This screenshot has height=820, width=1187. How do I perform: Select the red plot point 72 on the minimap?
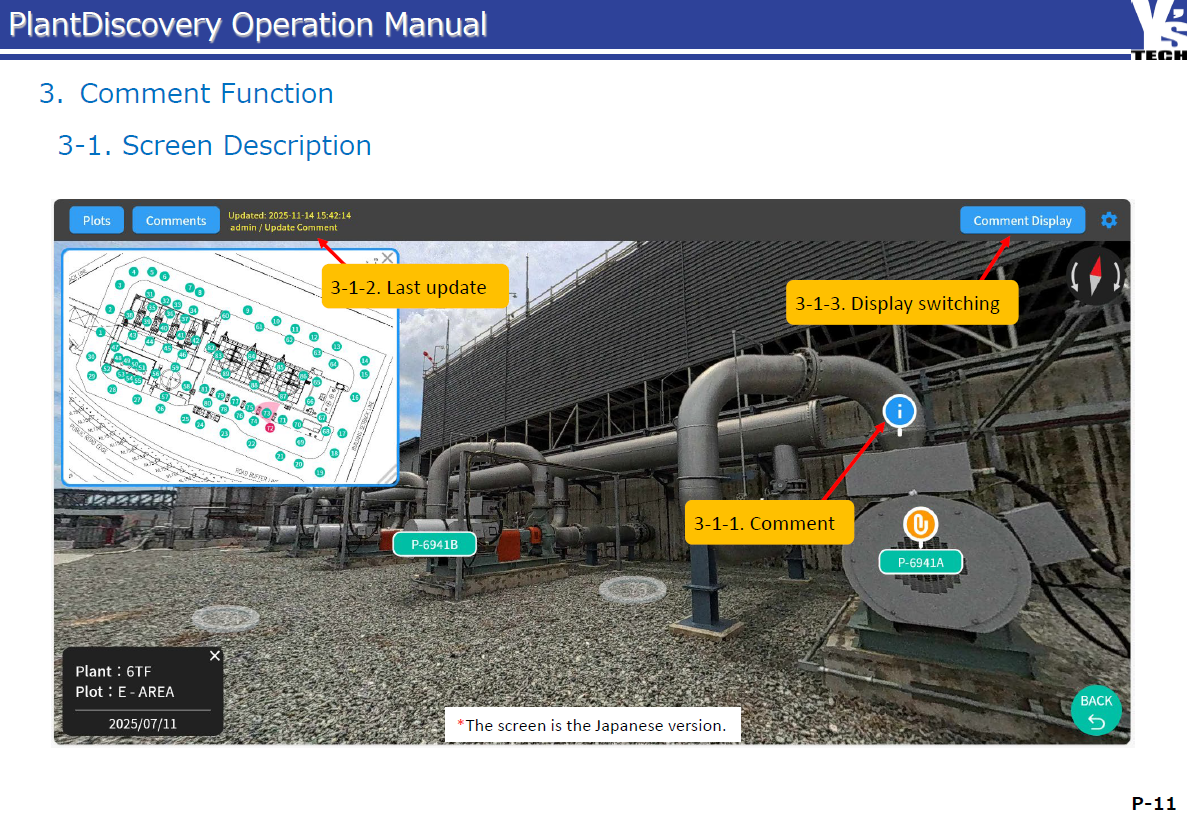click(269, 426)
